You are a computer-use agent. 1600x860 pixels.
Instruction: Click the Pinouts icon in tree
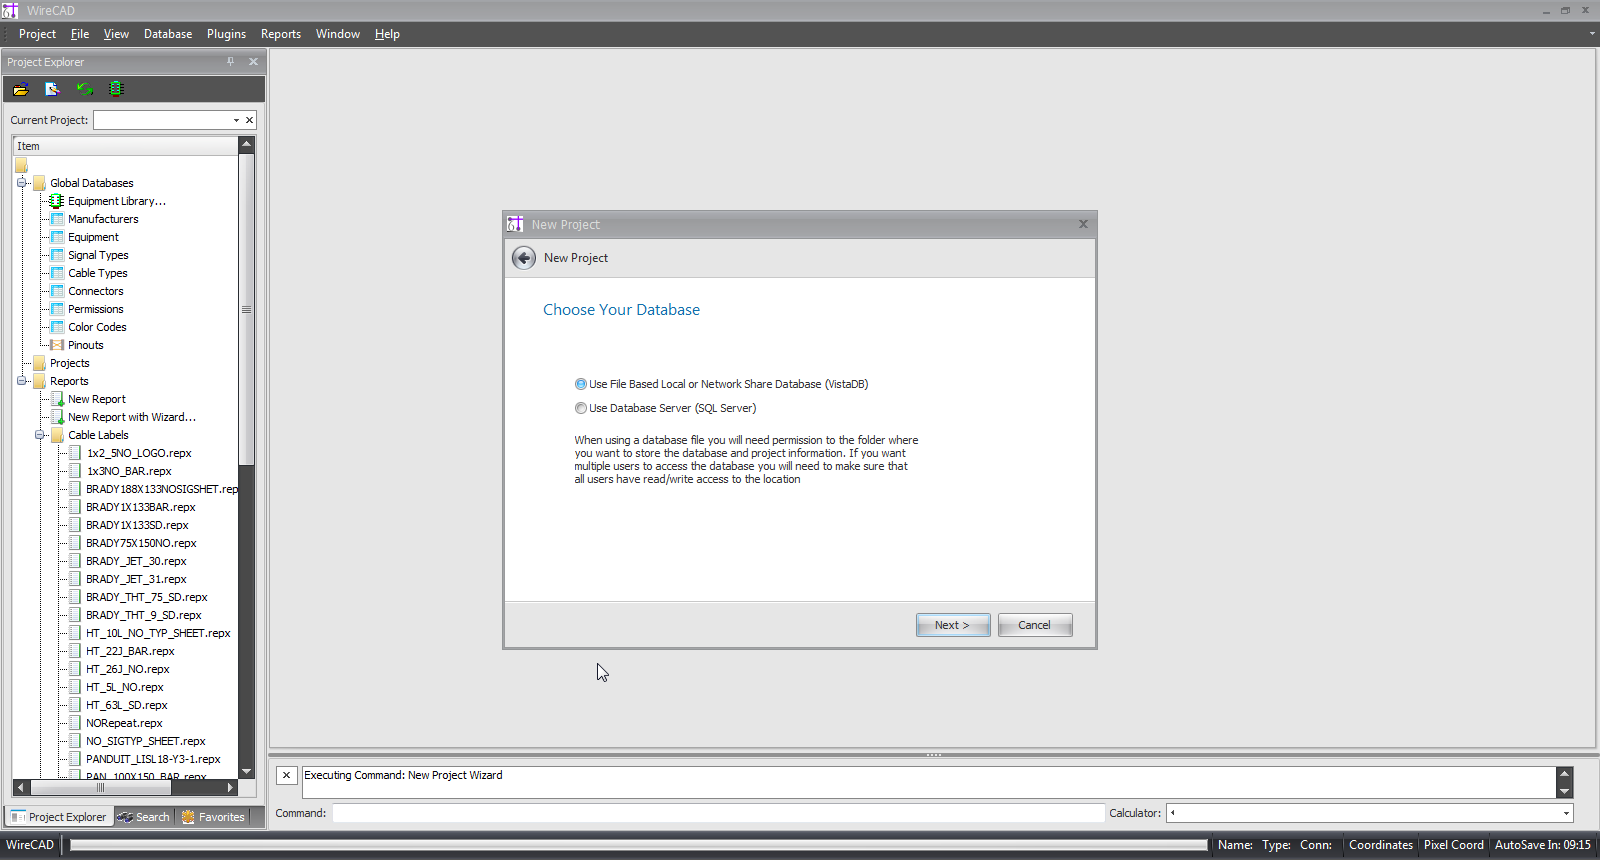(57, 345)
